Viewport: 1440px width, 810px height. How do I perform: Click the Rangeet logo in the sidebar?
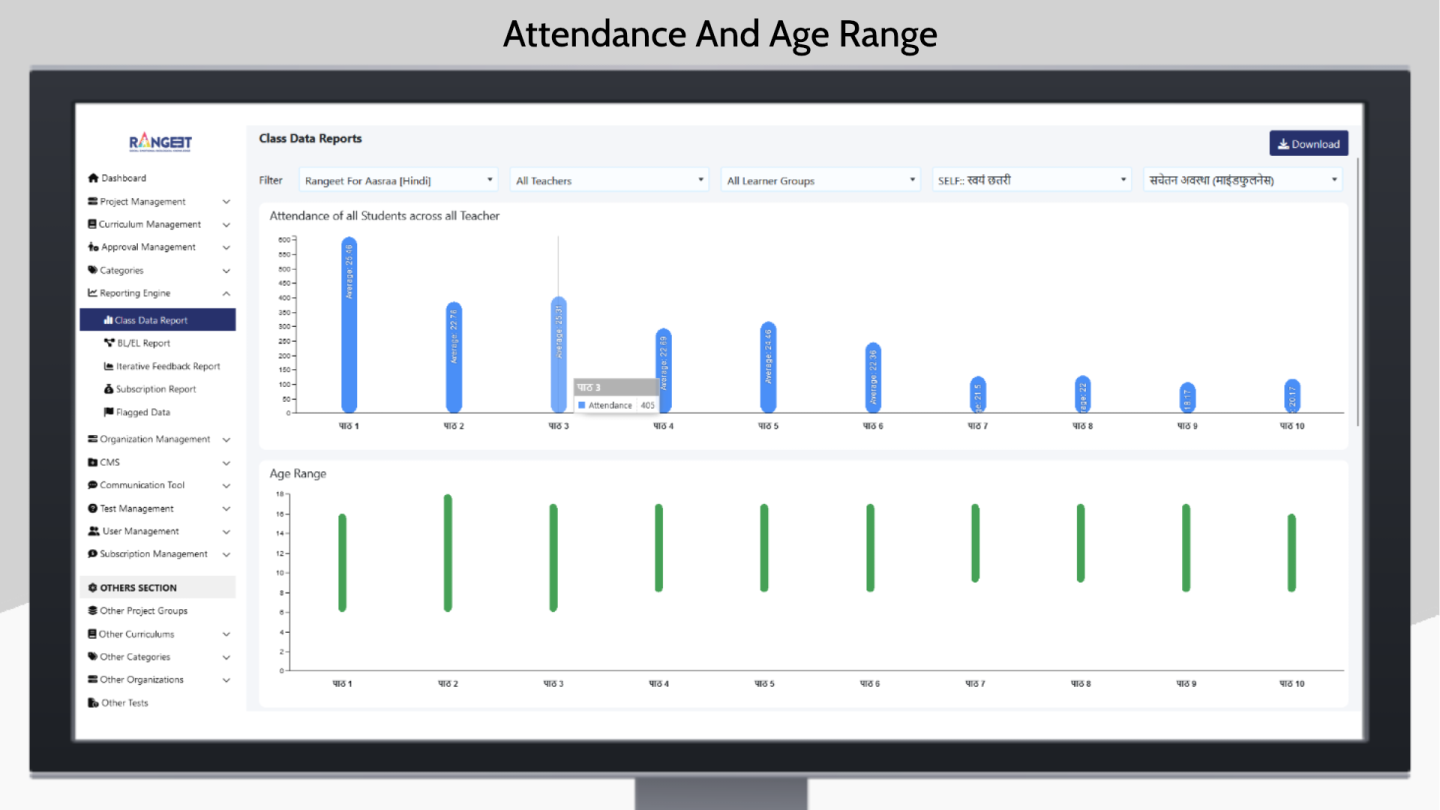pyautogui.click(x=160, y=143)
